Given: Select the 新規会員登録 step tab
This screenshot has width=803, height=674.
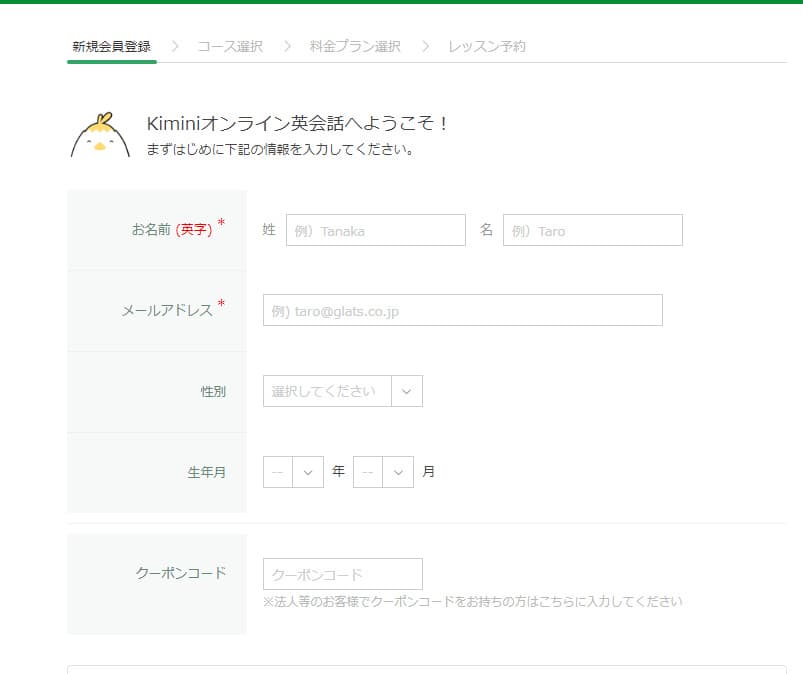Looking at the screenshot, I should coord(112,47).
